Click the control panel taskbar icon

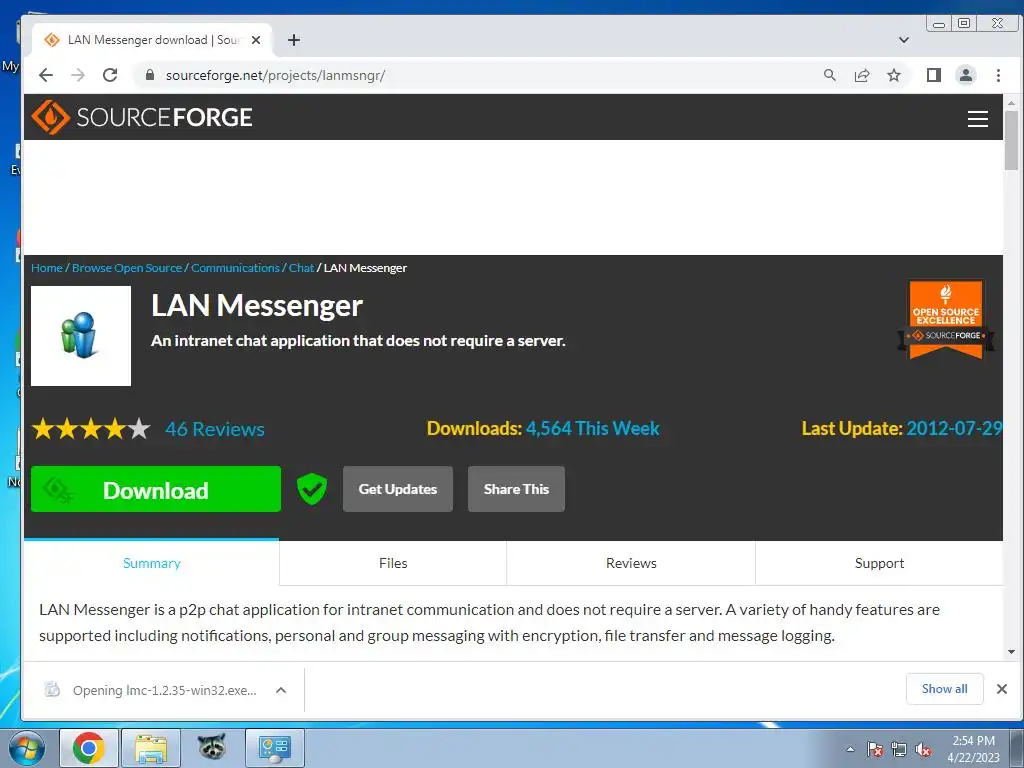(x=274, y=748)
